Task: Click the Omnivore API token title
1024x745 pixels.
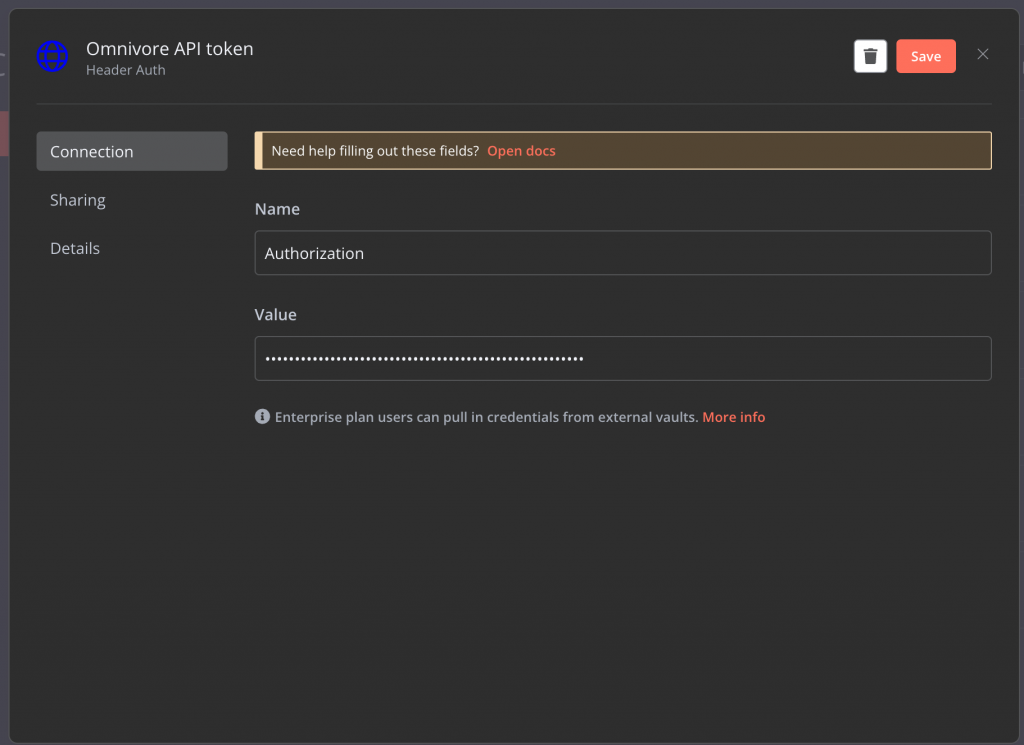Action: (x=170, y=49)
